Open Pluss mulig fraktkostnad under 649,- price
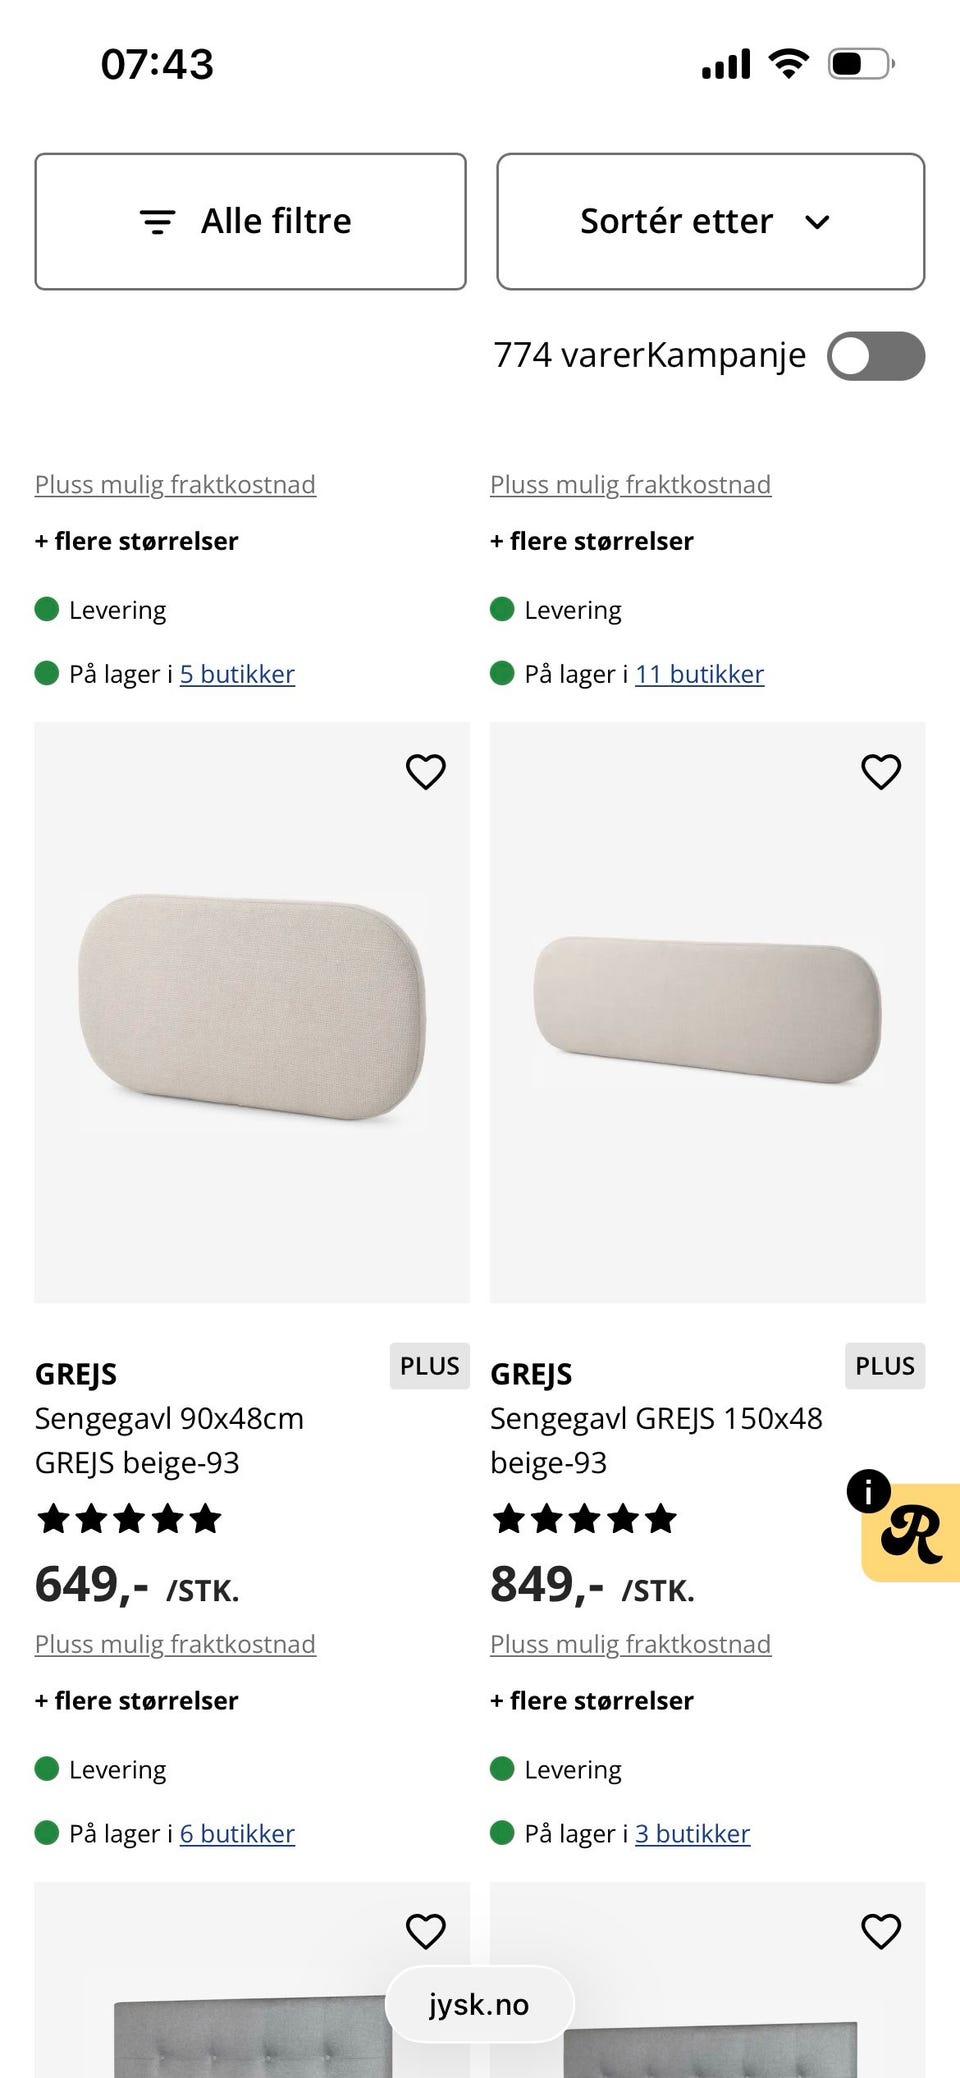This screenshot has width=960, height=2078. click(x=175, y=1644)
